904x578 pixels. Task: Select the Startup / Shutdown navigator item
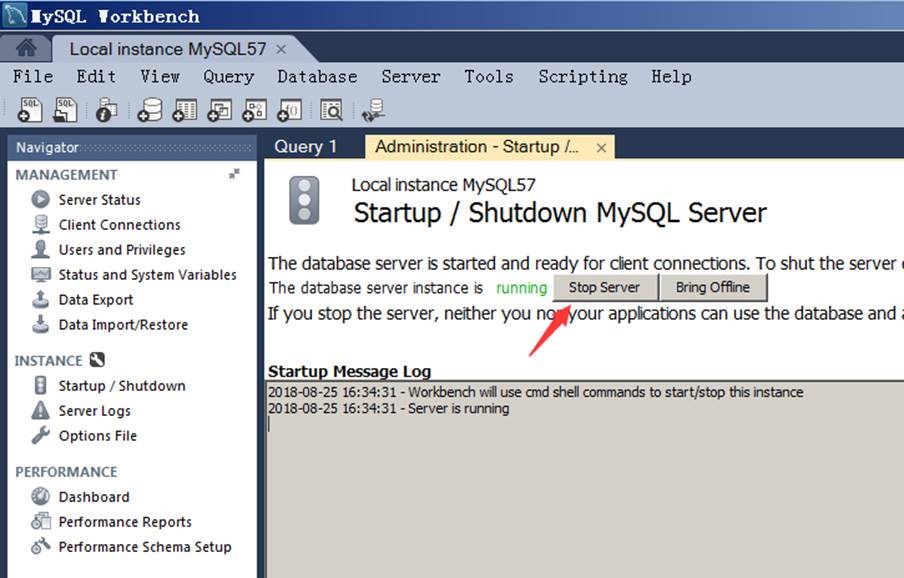point(122,386)
